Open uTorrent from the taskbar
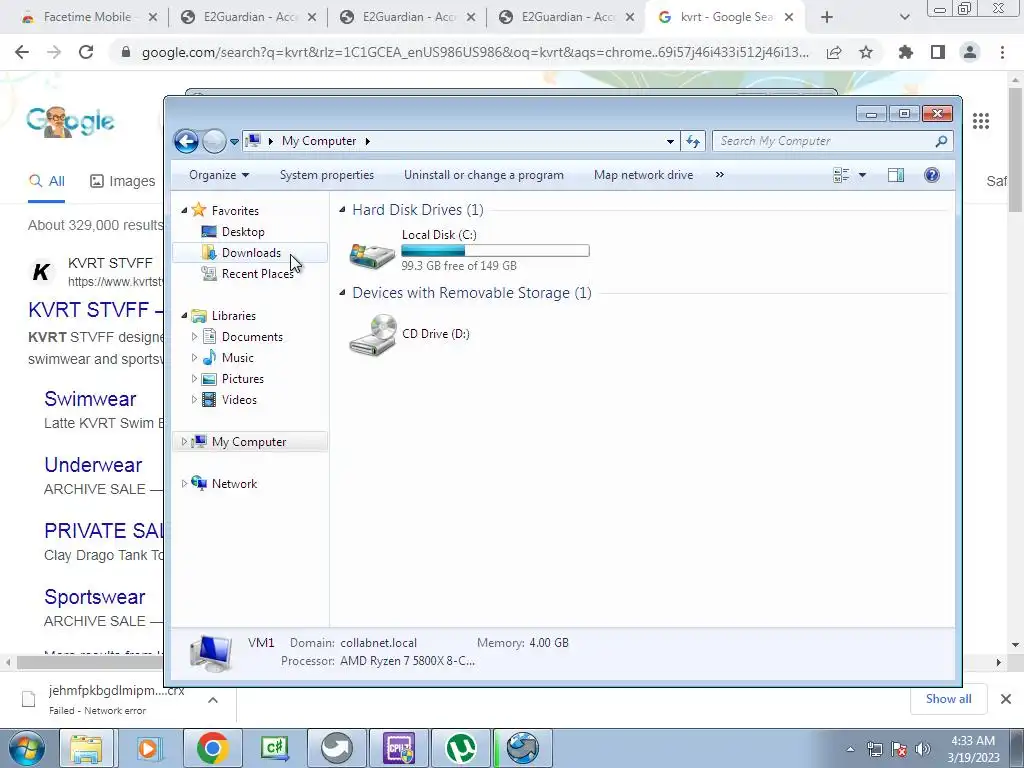Screen dimensions: 1024x768 click(460, 748)
